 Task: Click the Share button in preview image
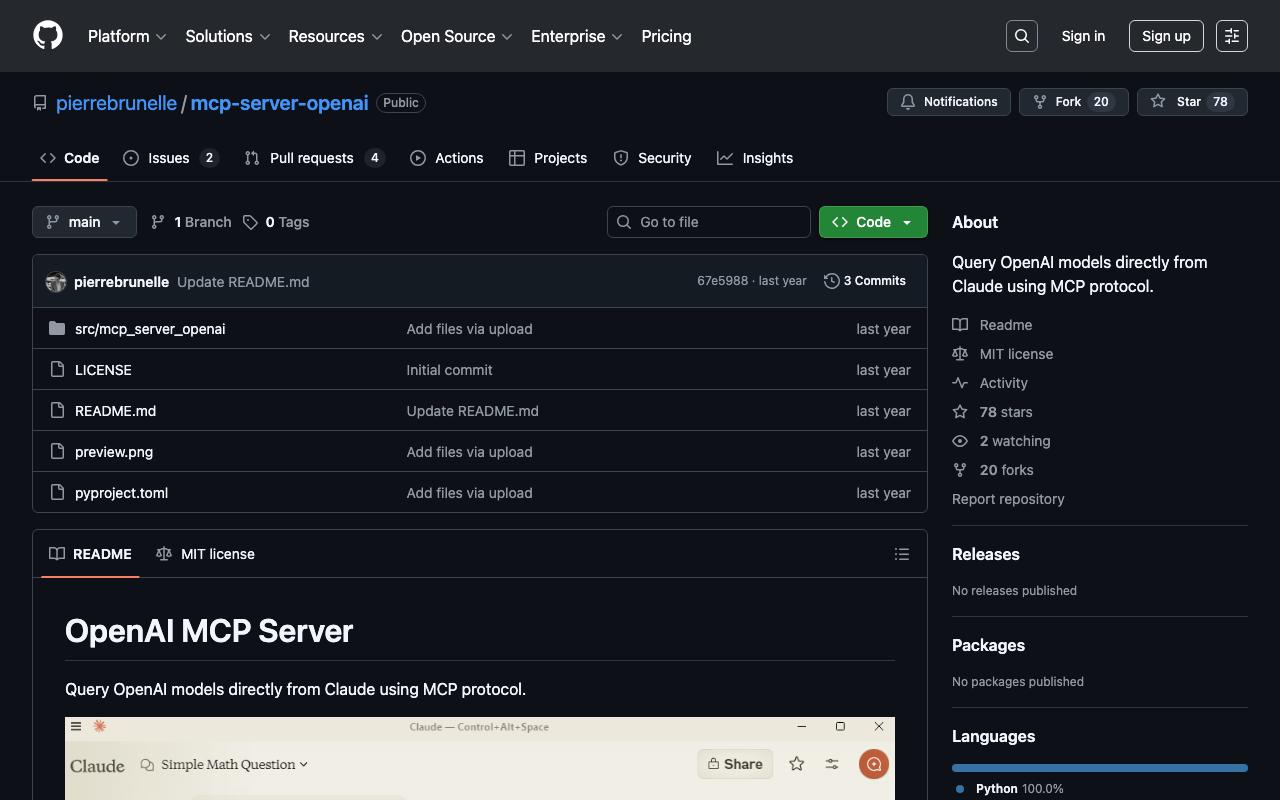735,764
